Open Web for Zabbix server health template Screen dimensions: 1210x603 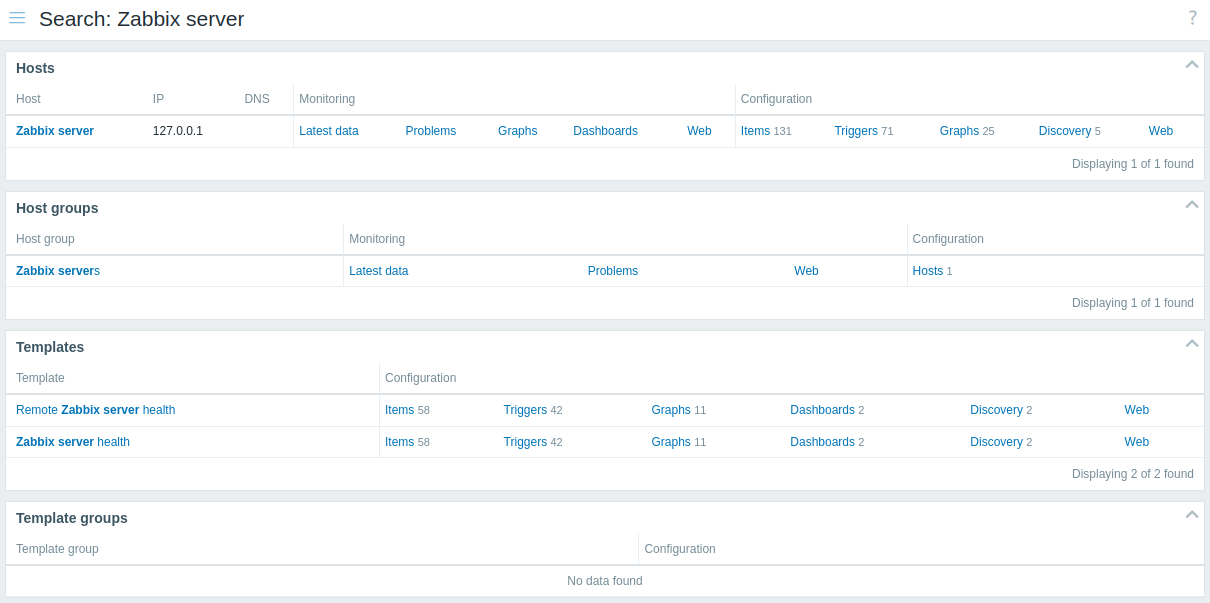pos(1137,442)
